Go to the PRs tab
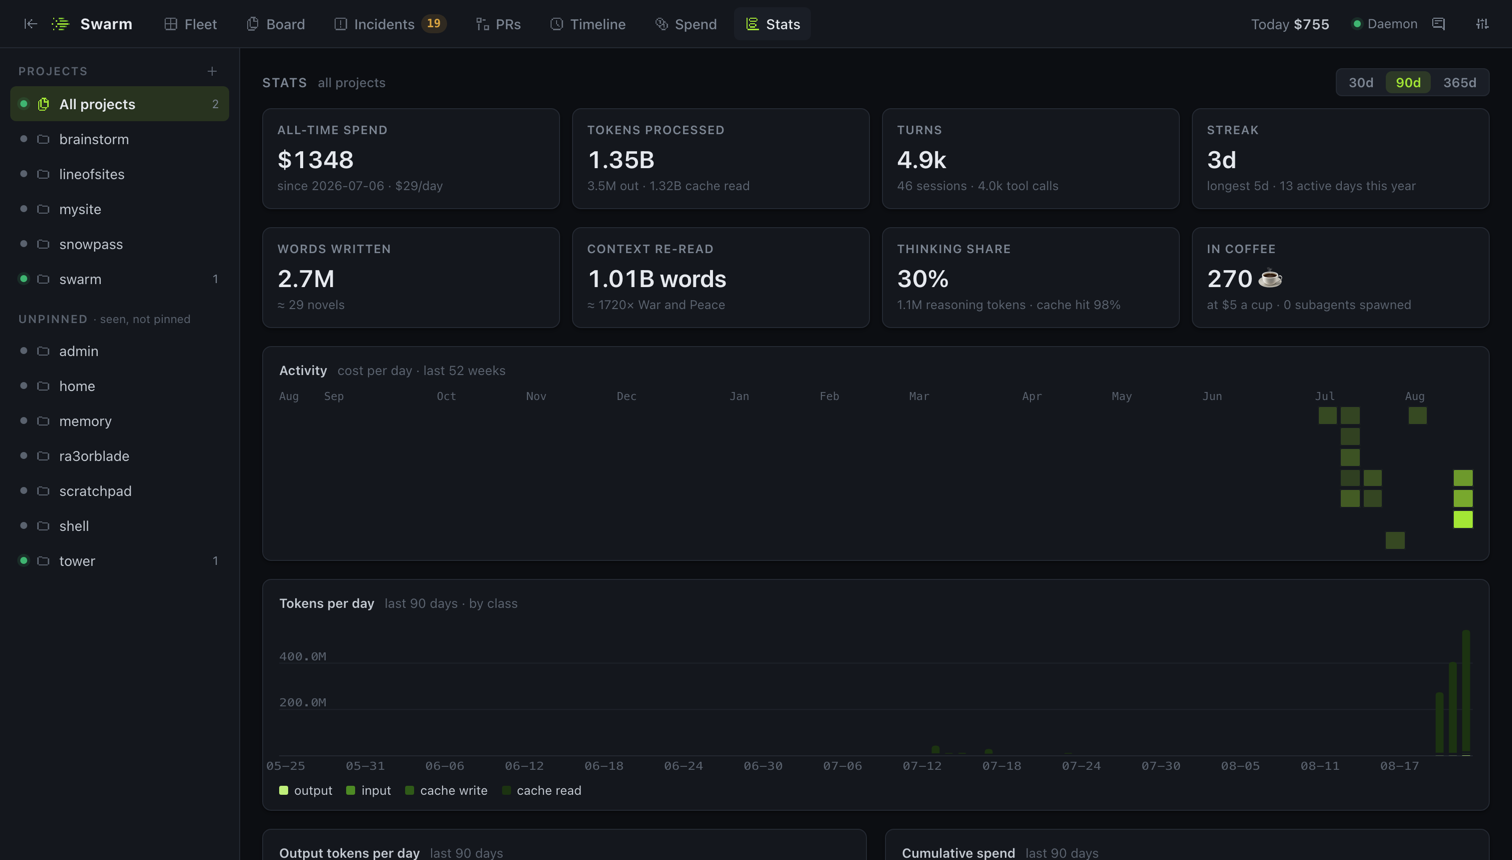 [x=499, y=24]
